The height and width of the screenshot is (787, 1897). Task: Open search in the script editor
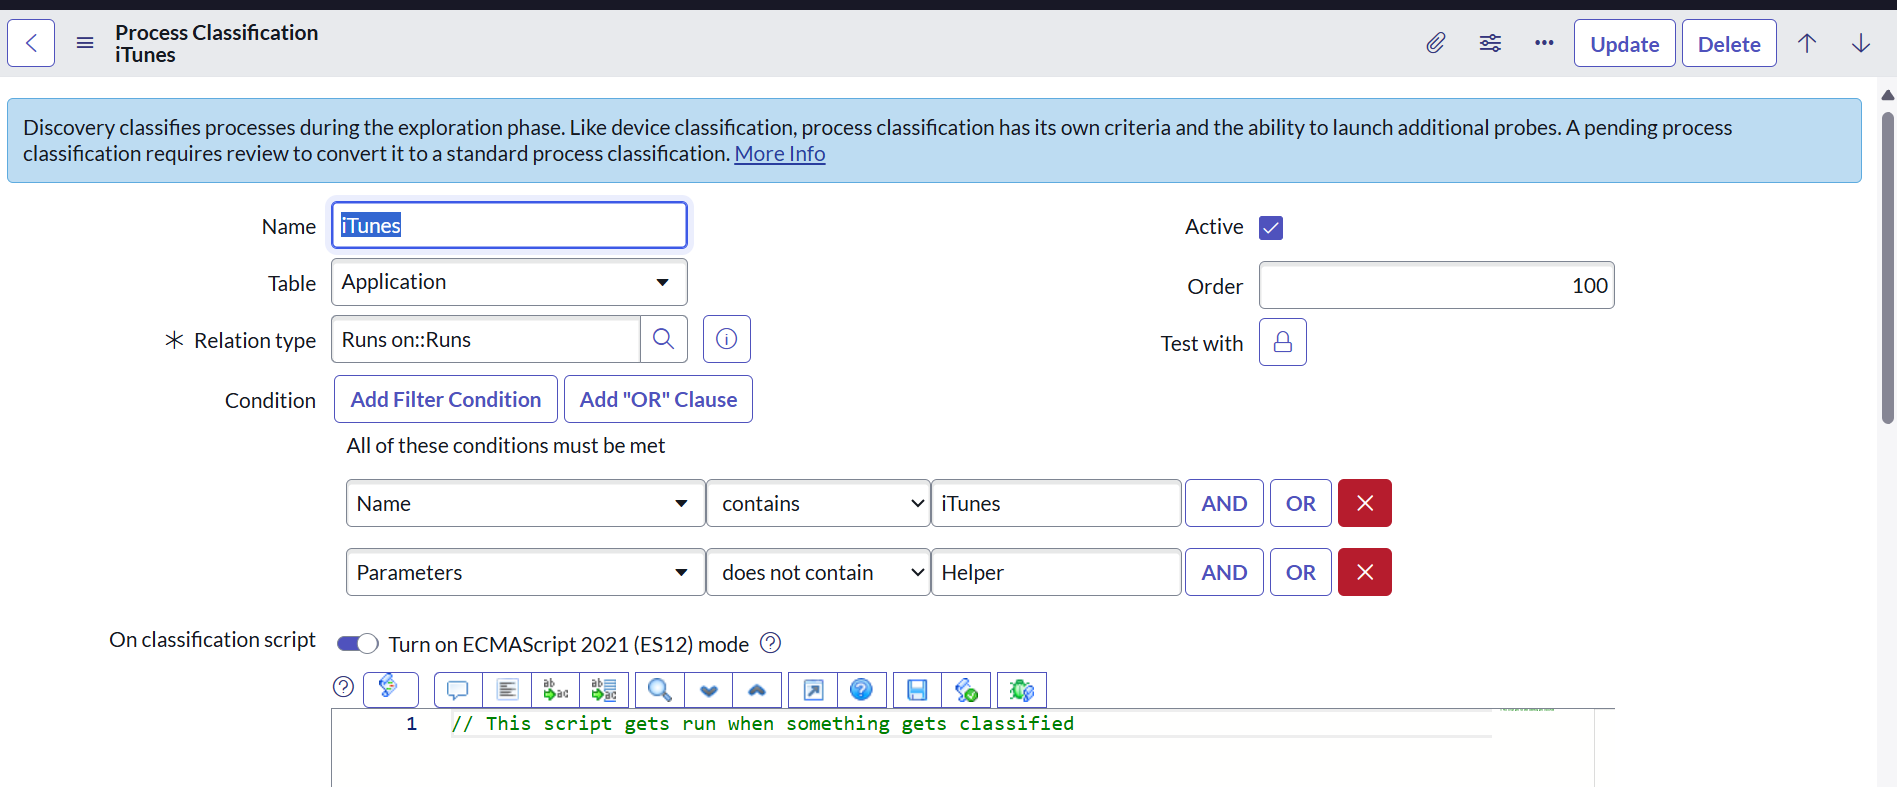tap(660, 690)
